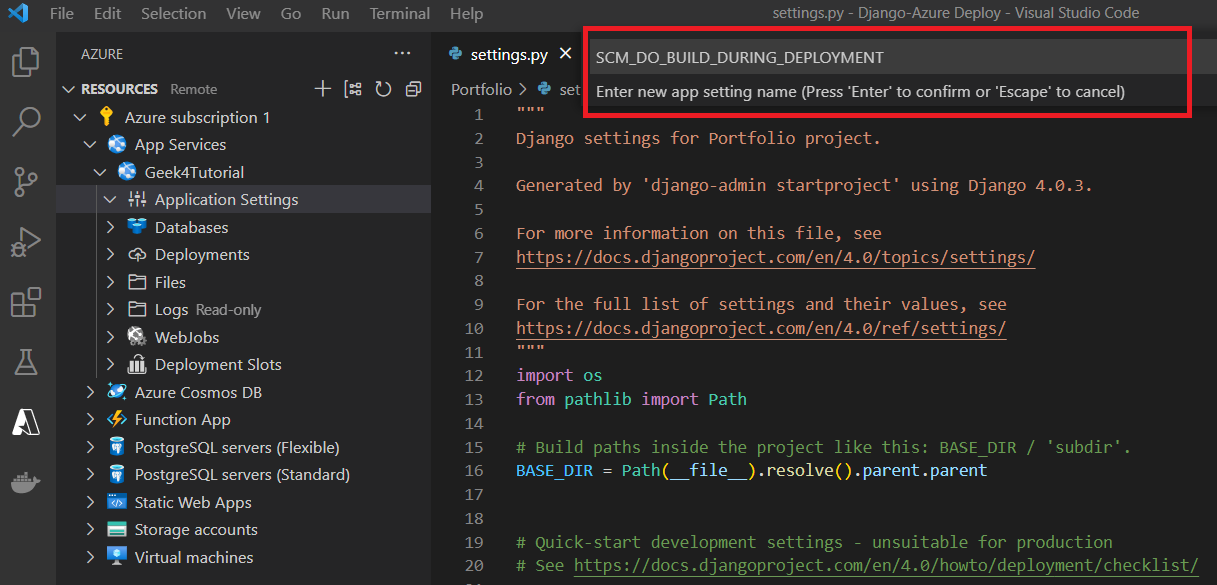Viewport: 1217px width, 585px height.
Task: Click the Static Web Apps icon
Action: pyautogui.click(x=117, y=502)
